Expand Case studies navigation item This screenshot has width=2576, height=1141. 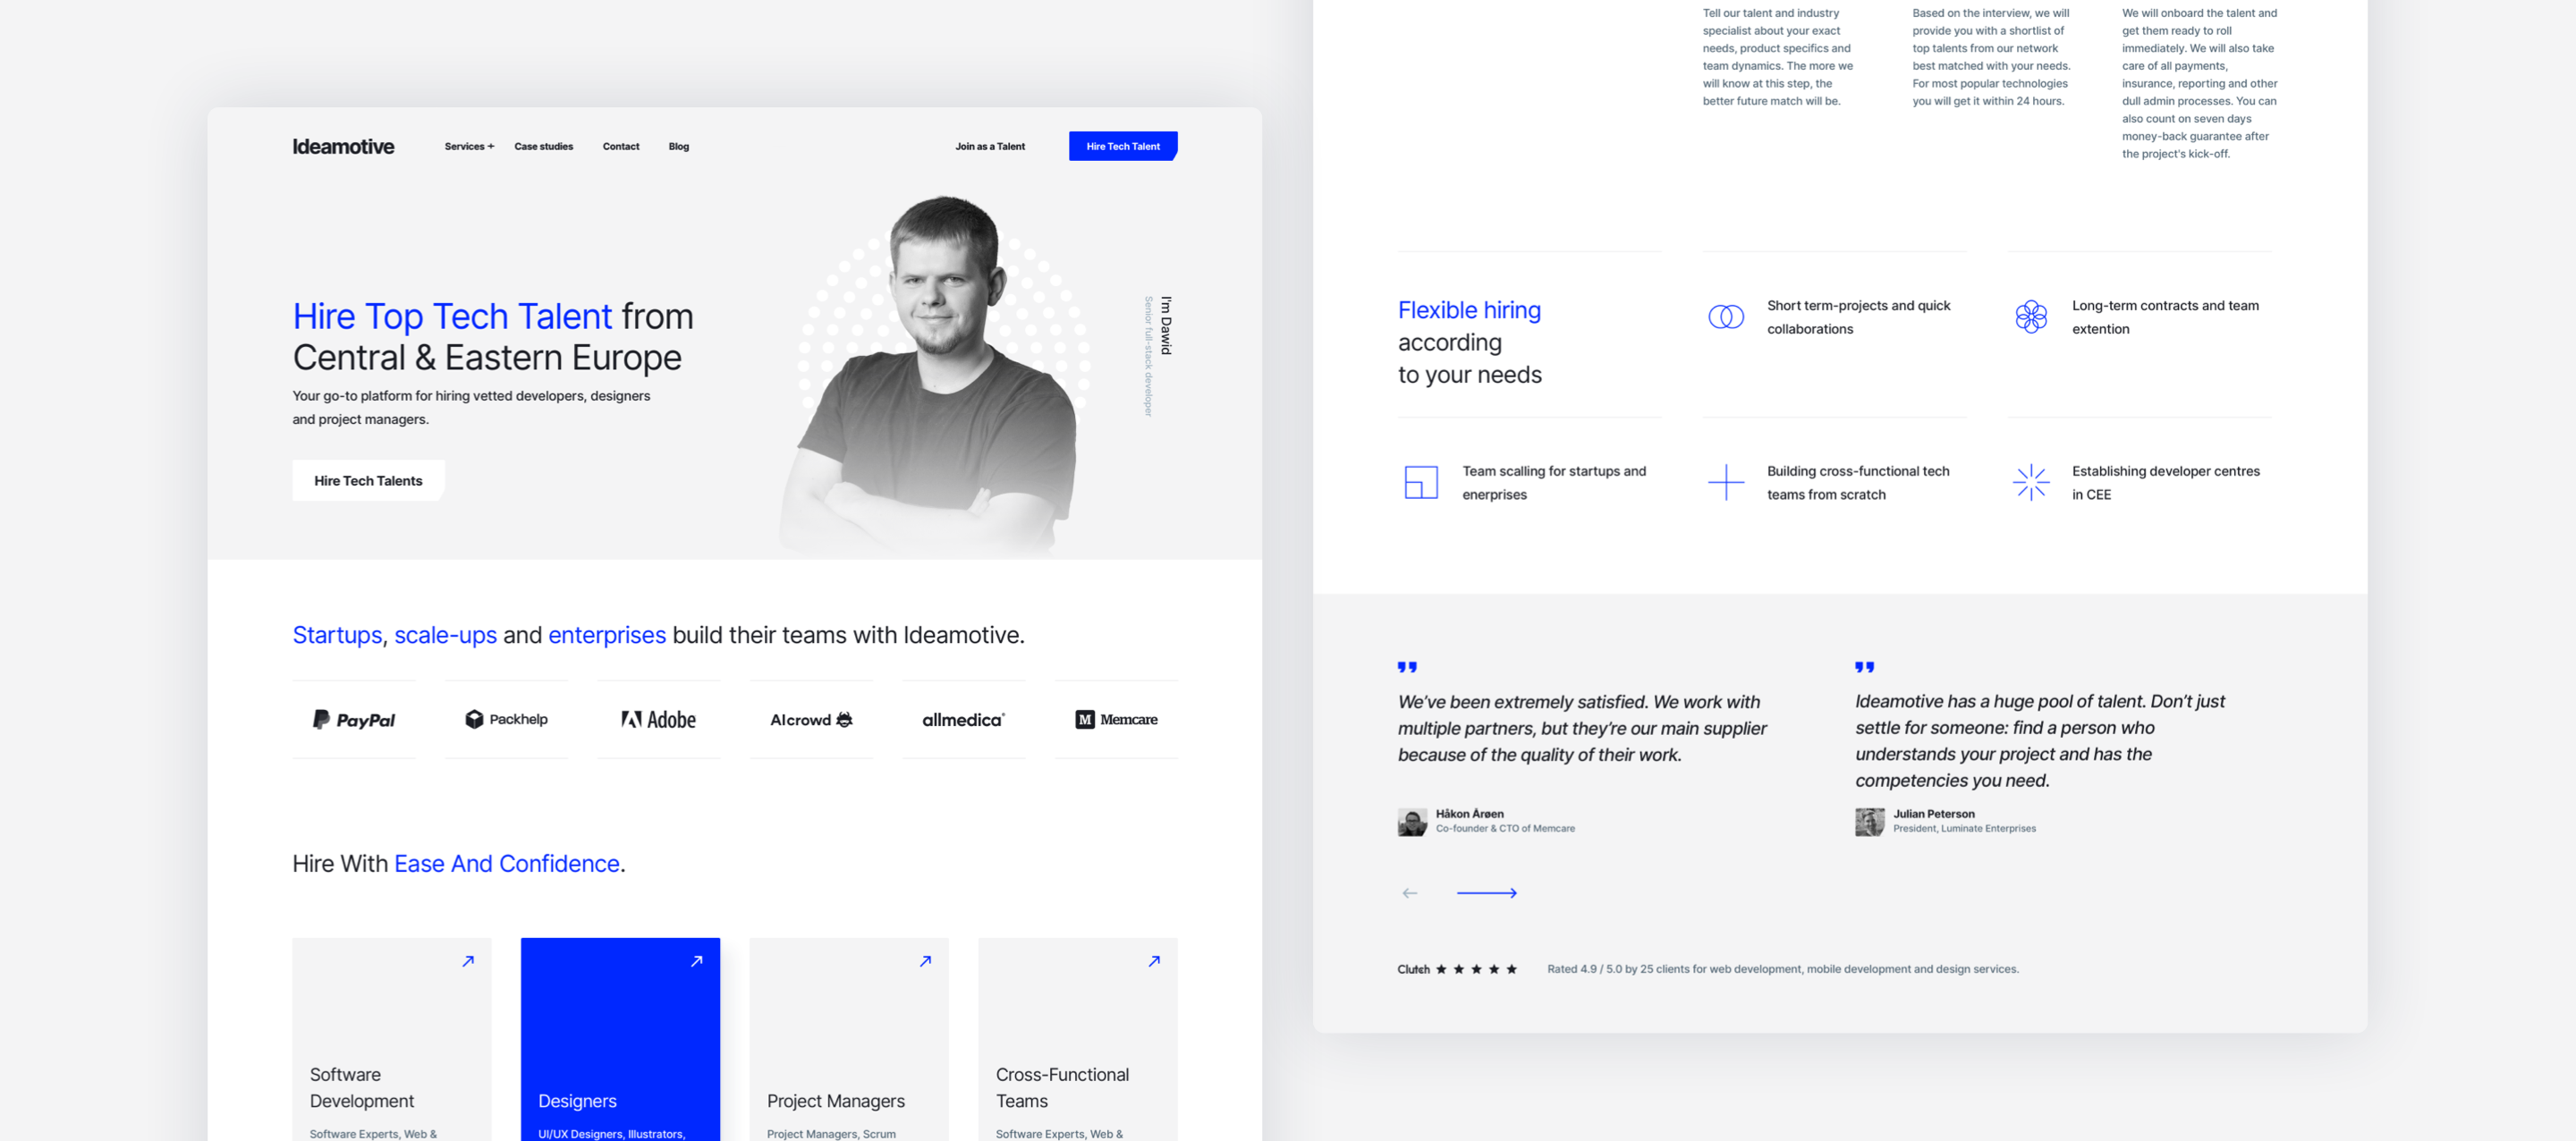pyautogui.click(x=544, y=146)
